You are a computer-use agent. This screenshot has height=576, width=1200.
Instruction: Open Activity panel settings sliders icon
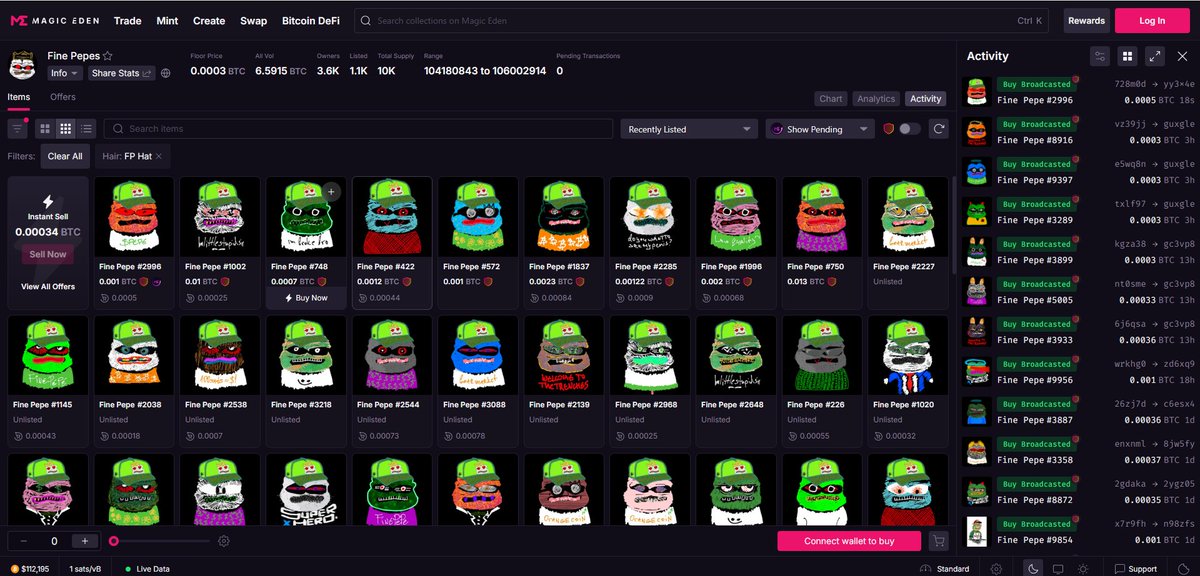[1100, 56]
